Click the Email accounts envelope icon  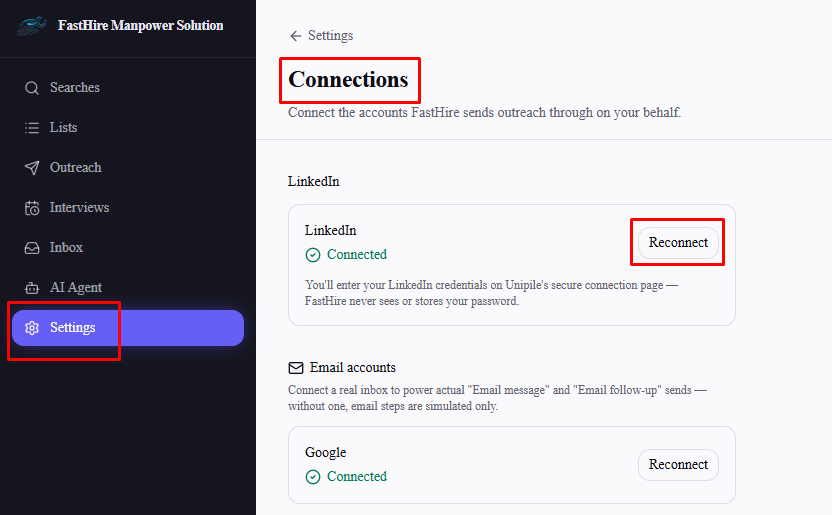click(296, 368)
